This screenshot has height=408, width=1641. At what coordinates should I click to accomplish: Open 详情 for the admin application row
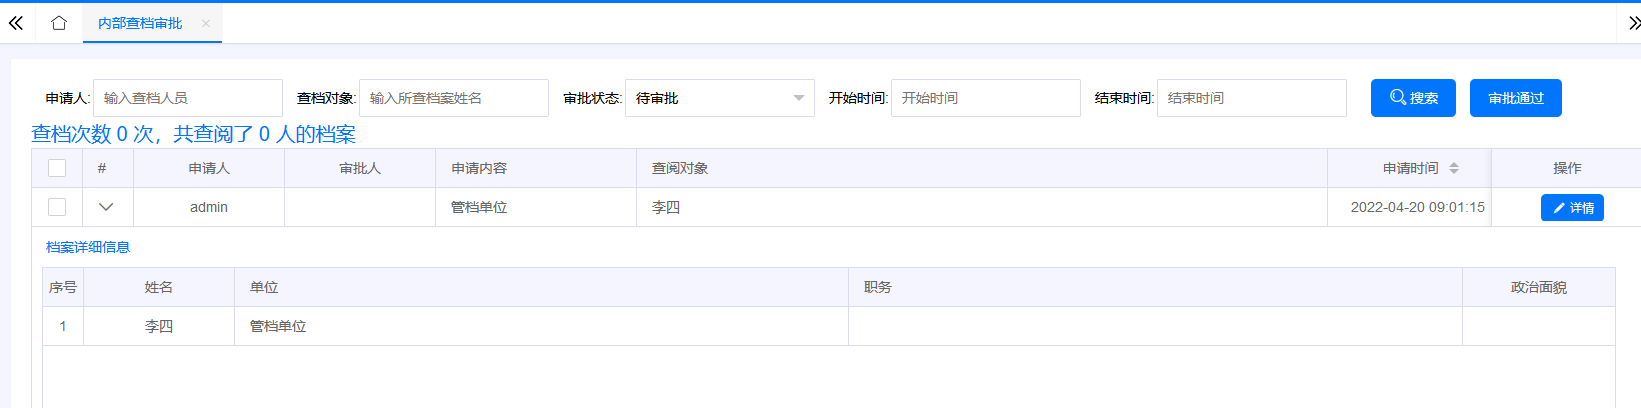click(1571, 207)
